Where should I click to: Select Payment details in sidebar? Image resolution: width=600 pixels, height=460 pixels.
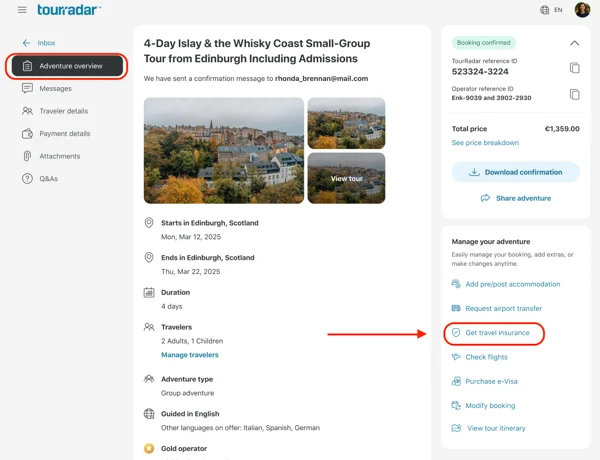pyautogui.click(x=65, y=134)
